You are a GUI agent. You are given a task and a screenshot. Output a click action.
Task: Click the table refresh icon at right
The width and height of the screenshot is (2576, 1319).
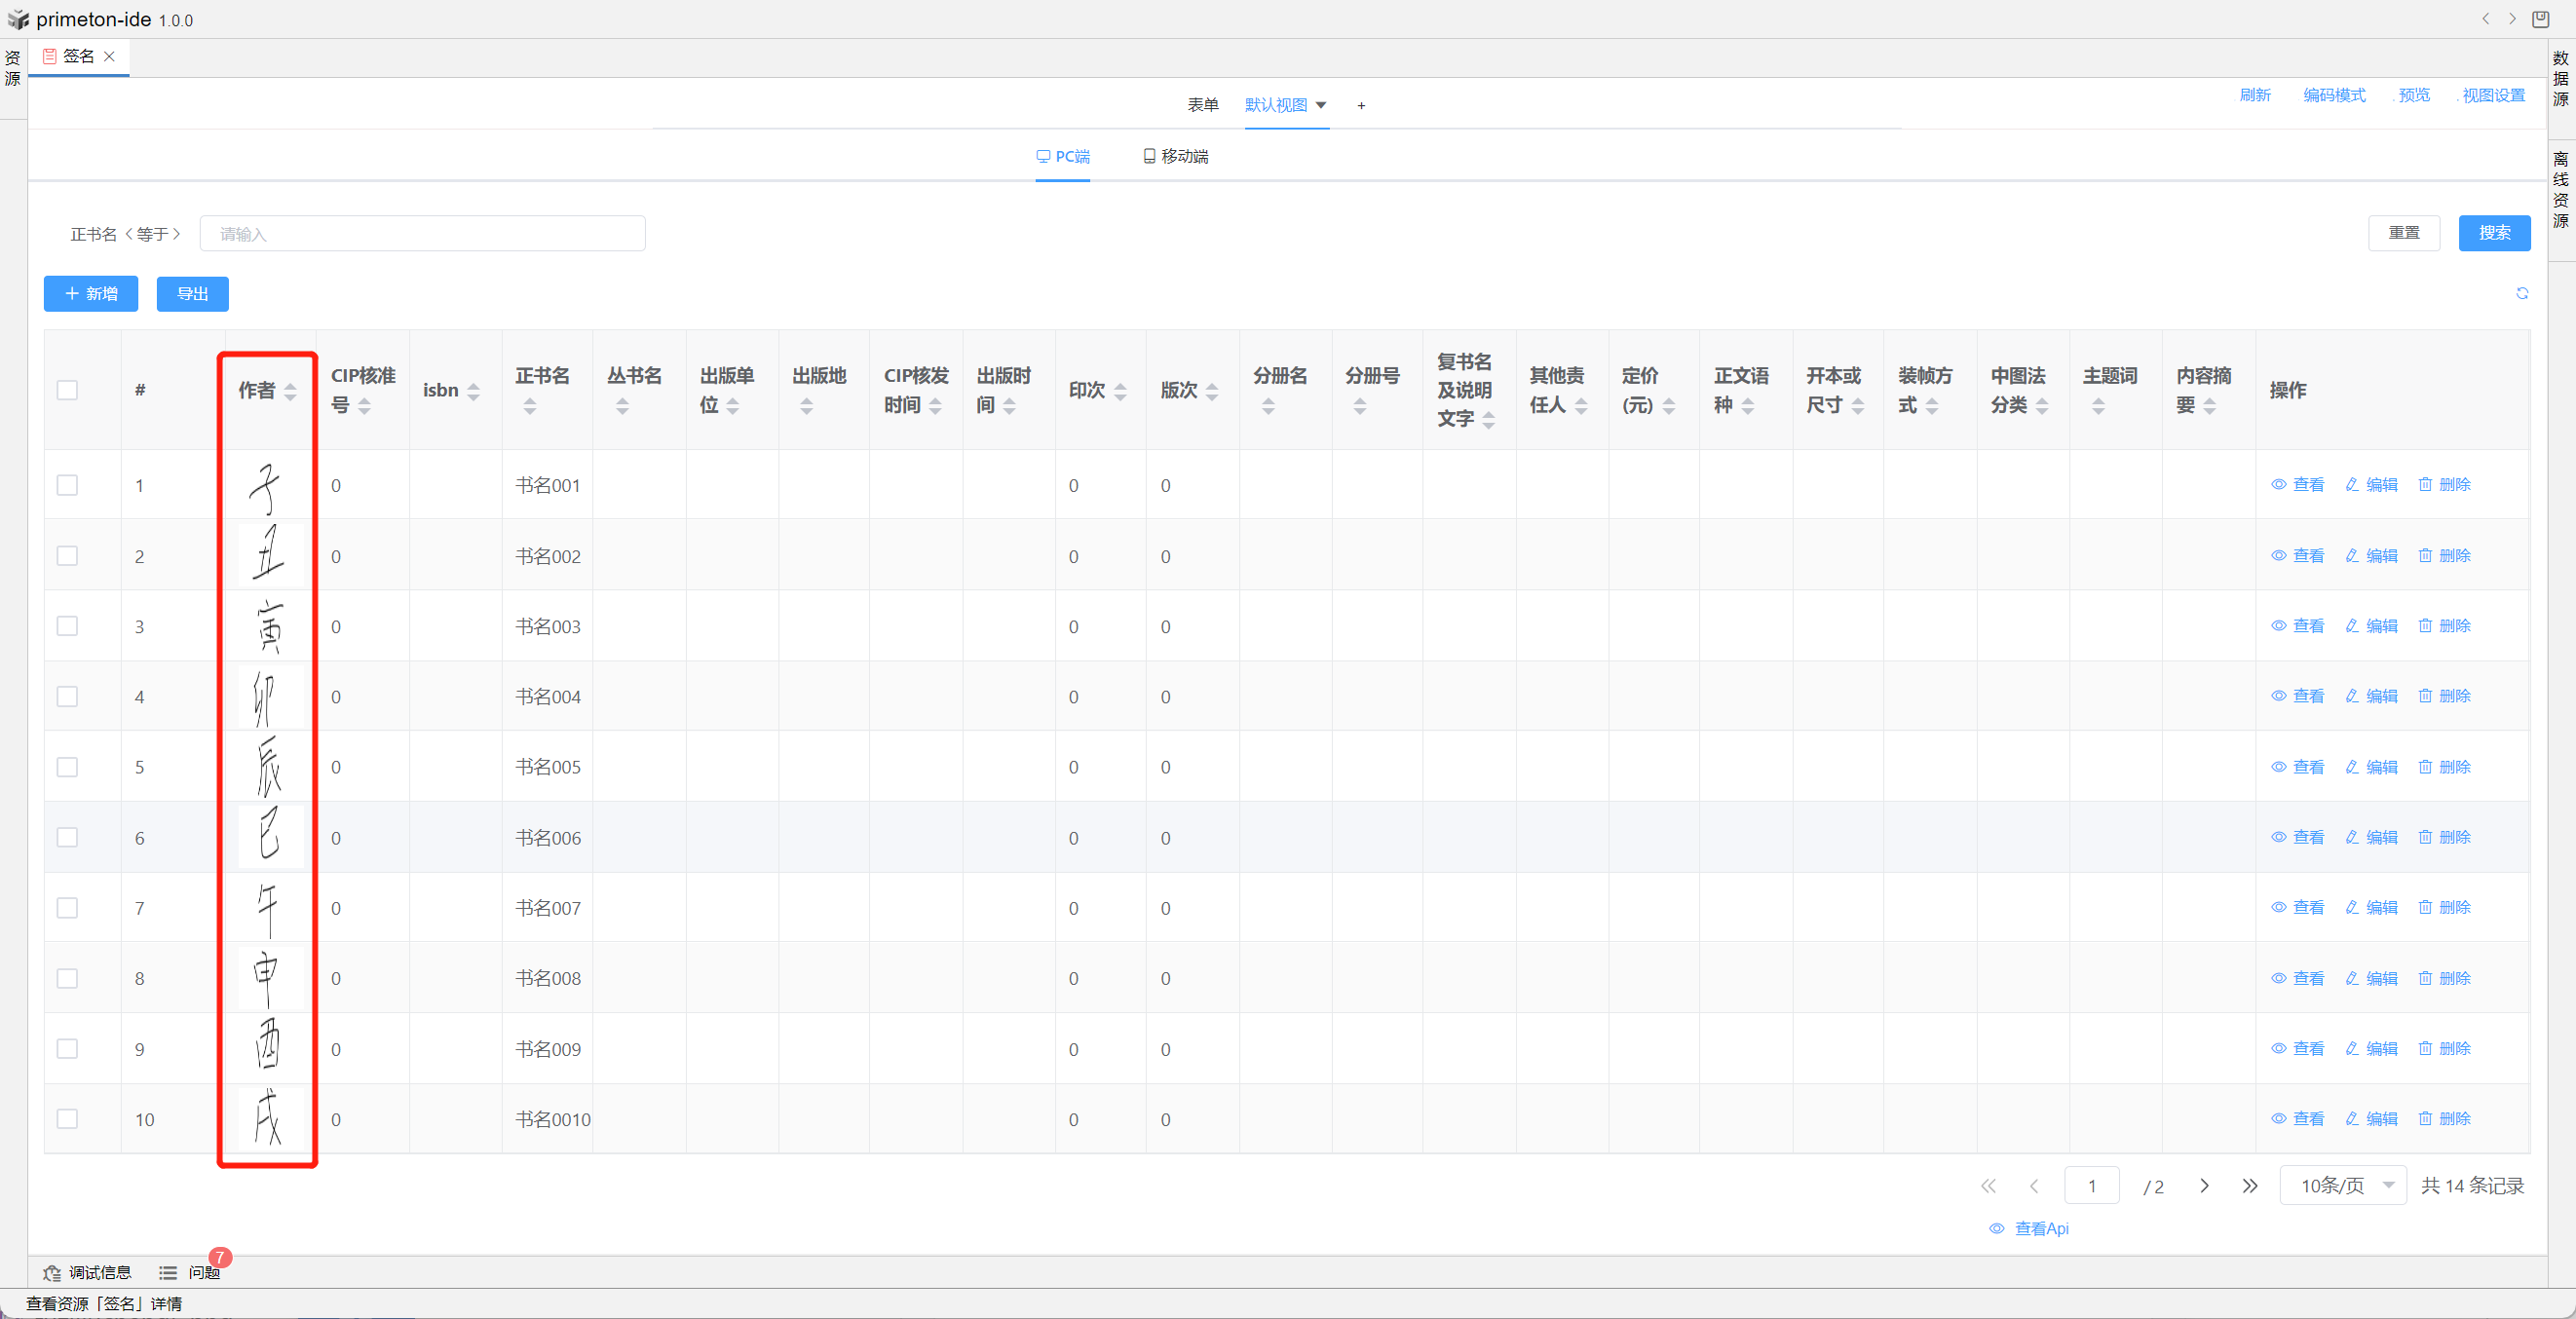coord(2521,293)
